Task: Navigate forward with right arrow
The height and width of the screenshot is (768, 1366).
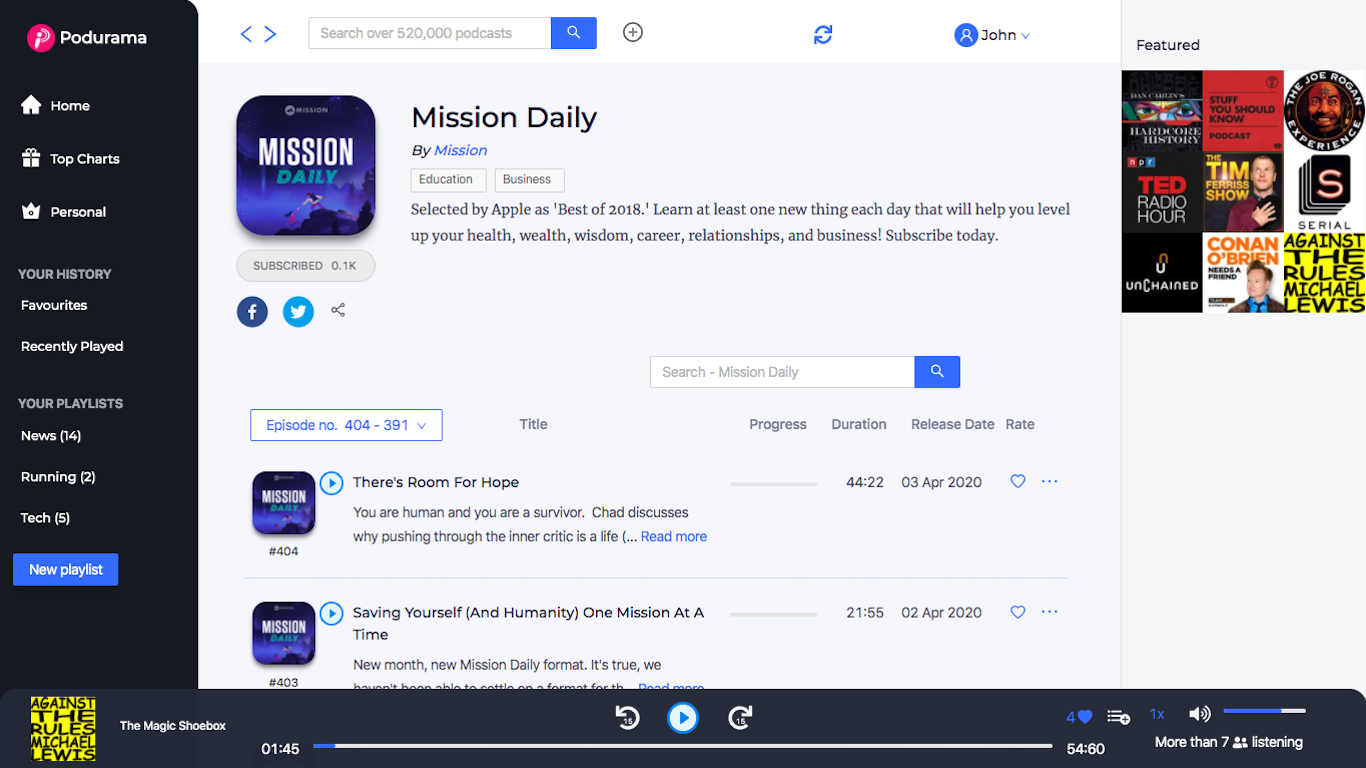Action: pos(270,34)
